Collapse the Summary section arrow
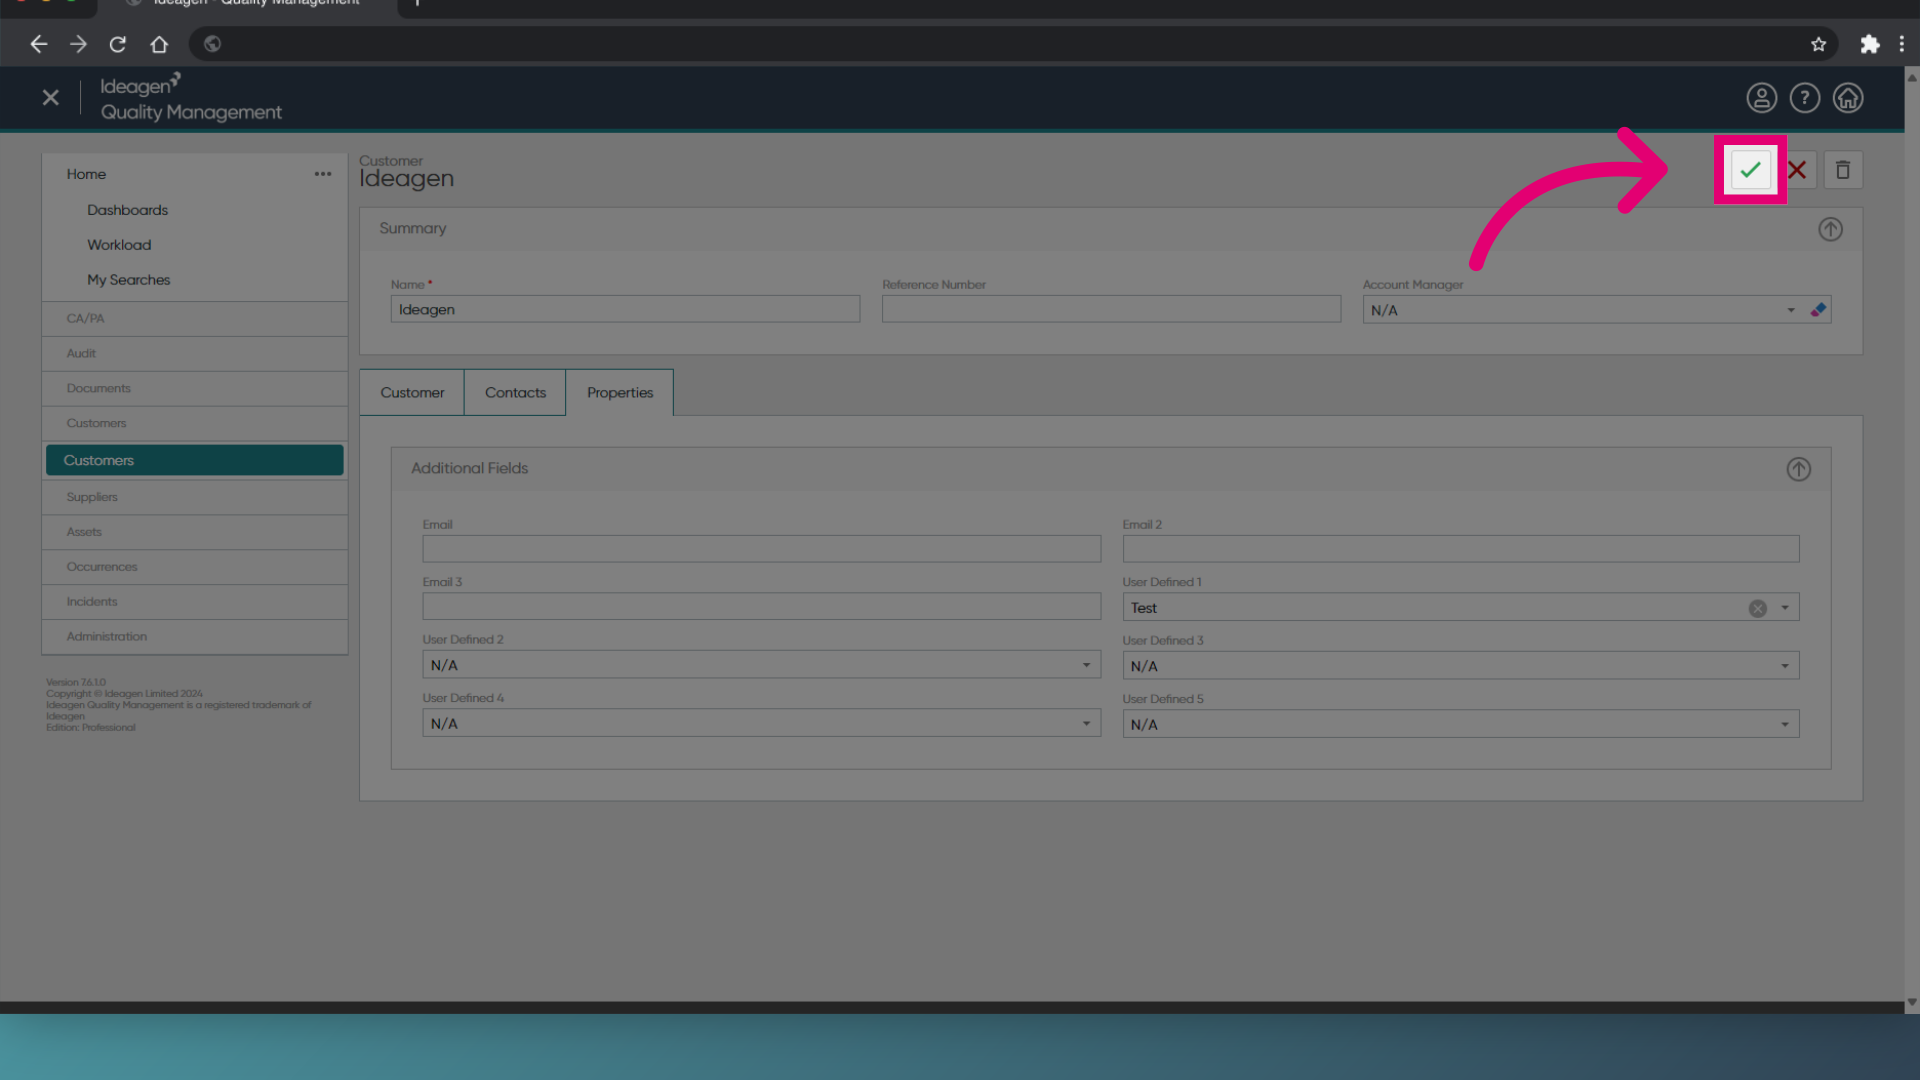Screen dimensions: 1920x1080 [x=1830, y=229]
